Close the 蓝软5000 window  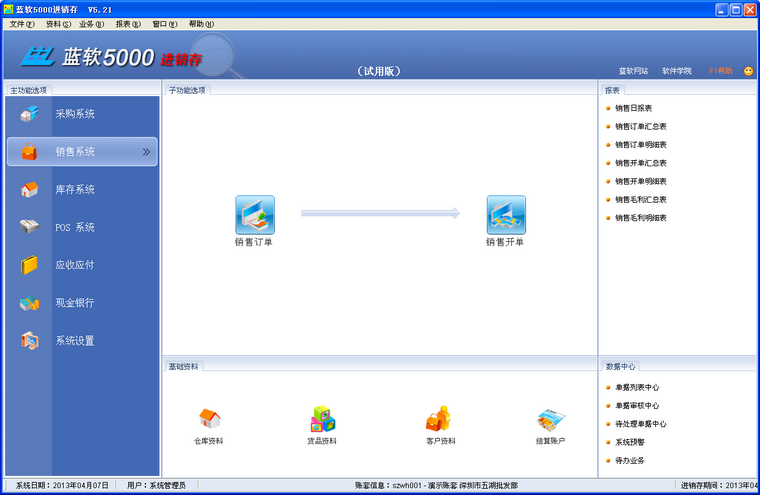750,10
